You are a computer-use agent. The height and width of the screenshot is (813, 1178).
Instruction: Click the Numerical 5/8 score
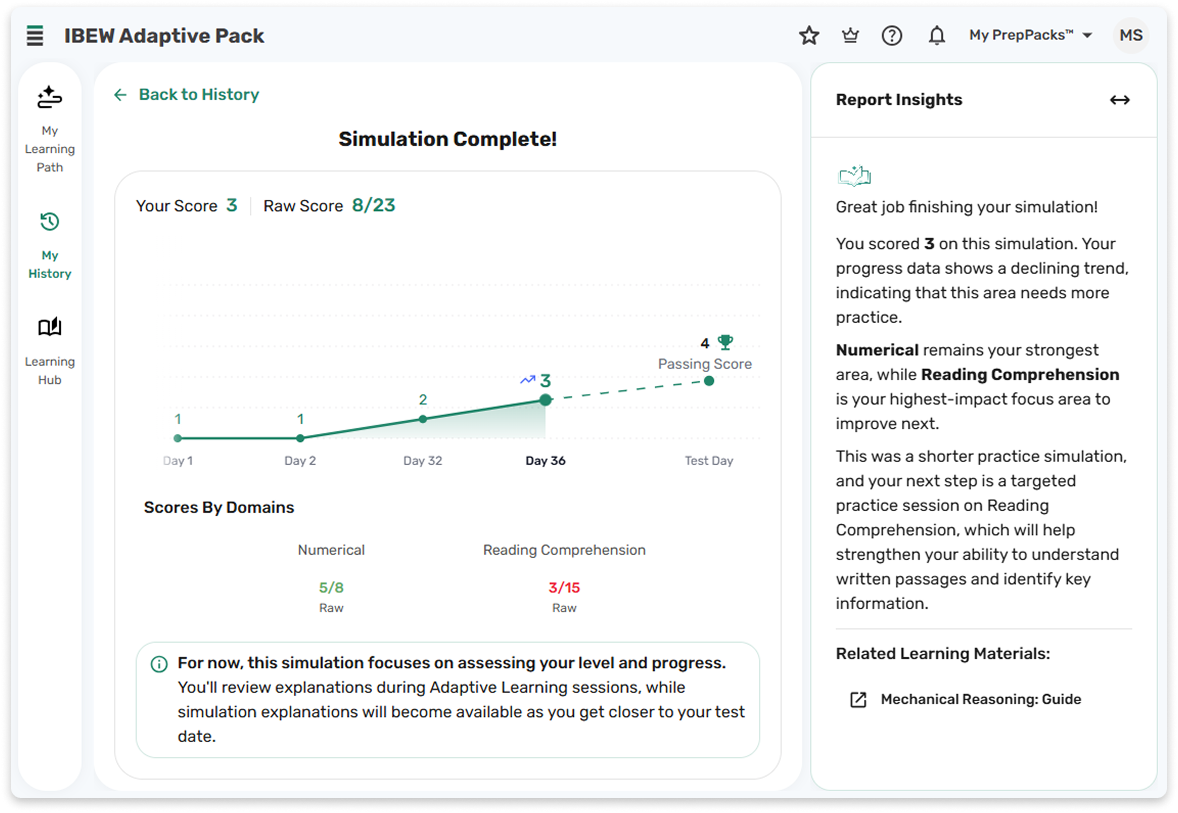pyautogui.click(x=331, y=588)
